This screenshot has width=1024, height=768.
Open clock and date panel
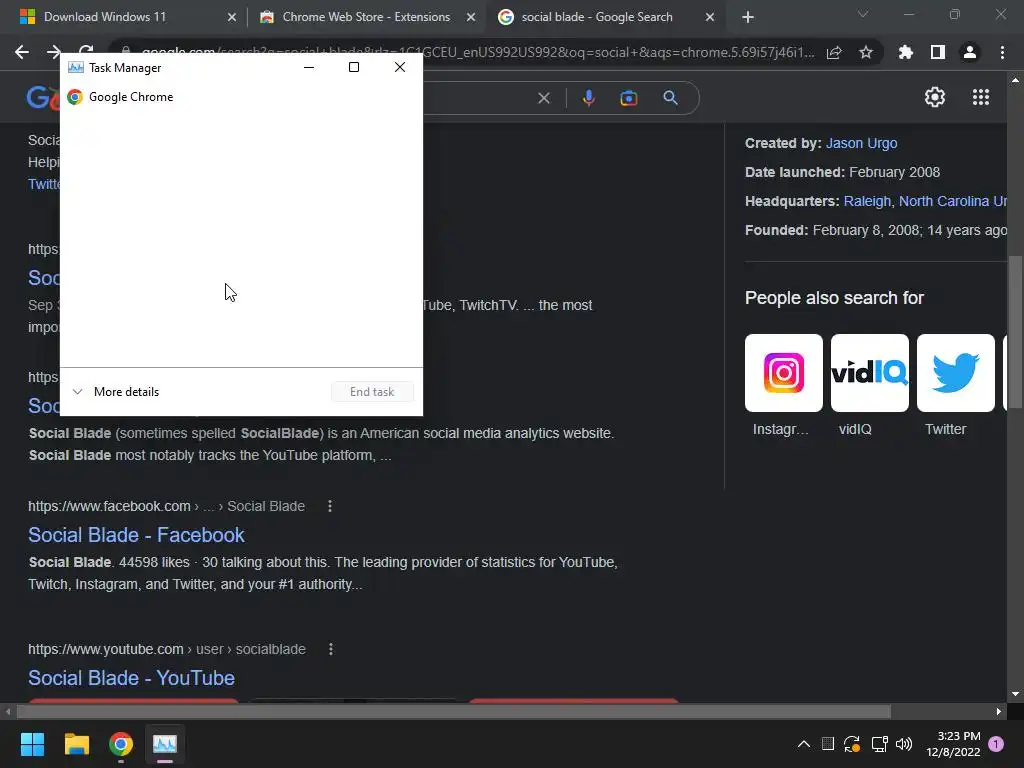953,744
